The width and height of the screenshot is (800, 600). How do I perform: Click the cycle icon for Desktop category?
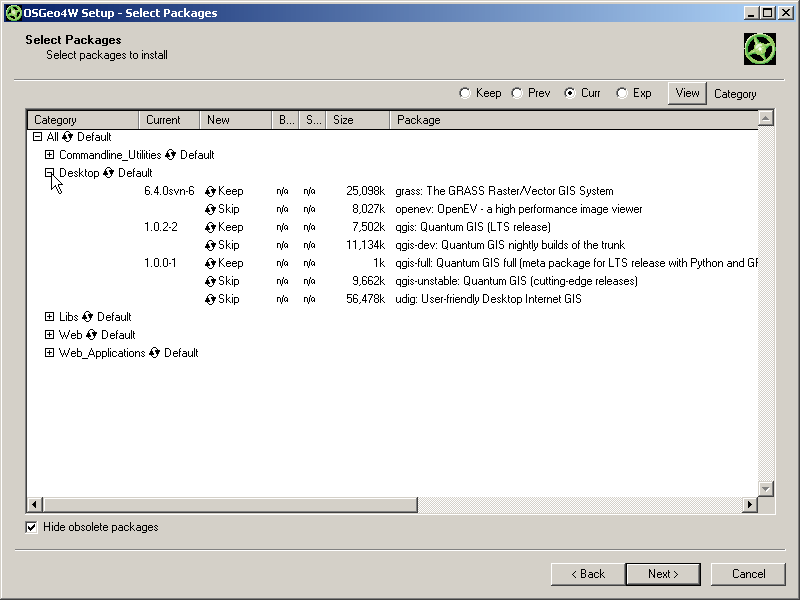pos(109,173)
